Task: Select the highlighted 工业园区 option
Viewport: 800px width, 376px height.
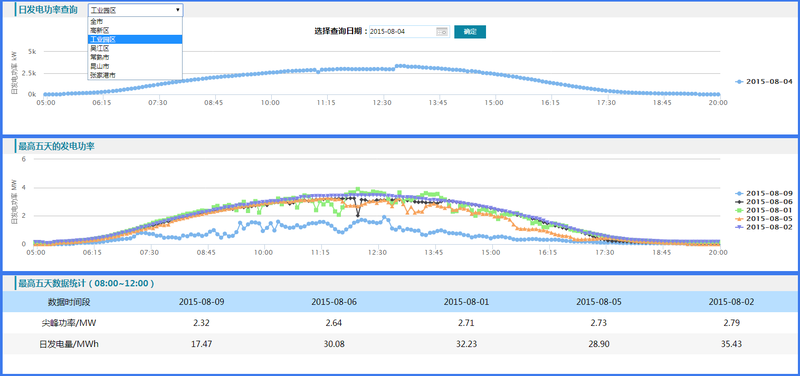Action: click(x=135, y=39)
